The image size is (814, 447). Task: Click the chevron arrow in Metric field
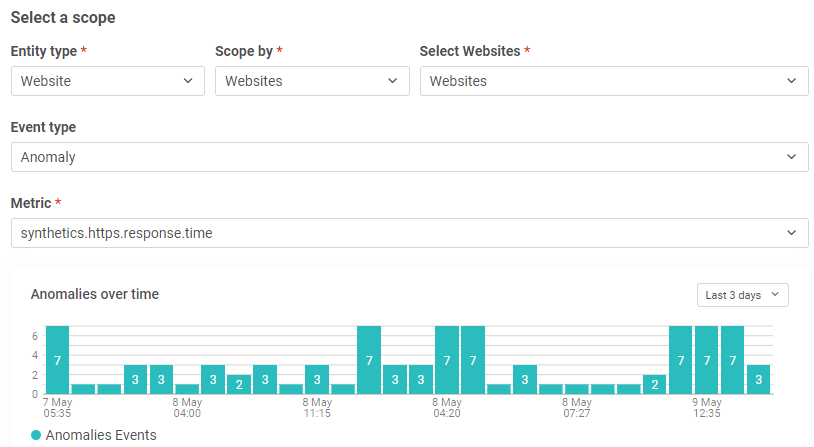click(x=792, y=233)
